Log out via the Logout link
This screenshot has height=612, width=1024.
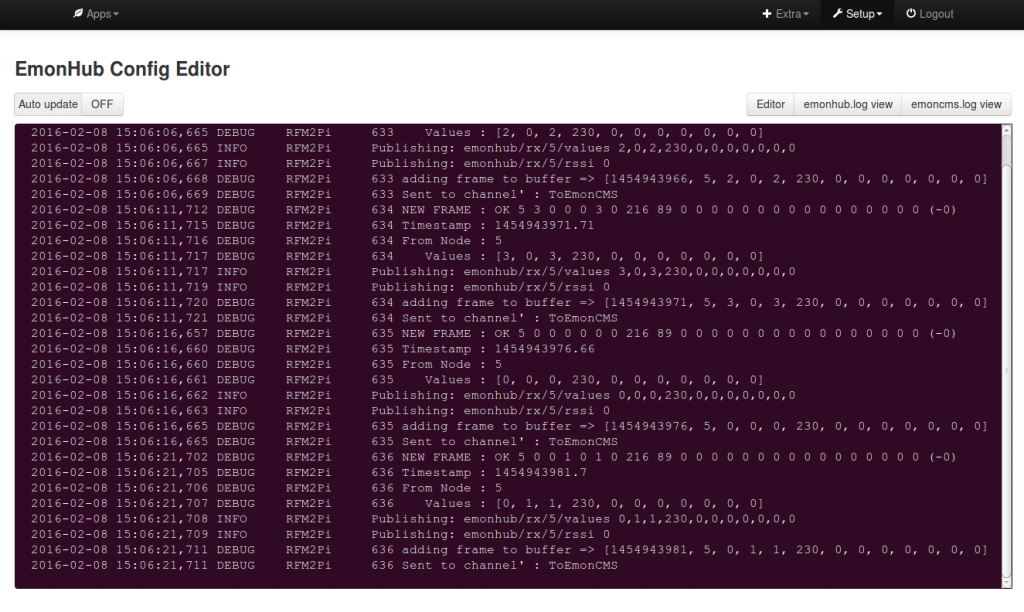click(930, 14)
